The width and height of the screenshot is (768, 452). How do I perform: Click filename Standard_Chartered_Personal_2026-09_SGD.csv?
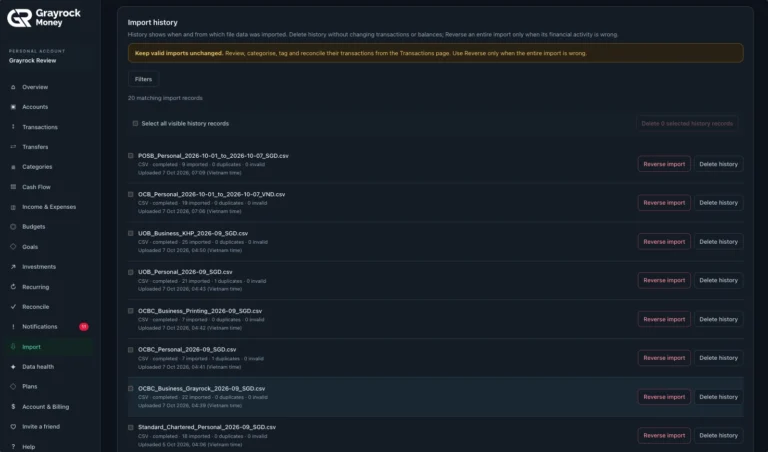point(207,427)
